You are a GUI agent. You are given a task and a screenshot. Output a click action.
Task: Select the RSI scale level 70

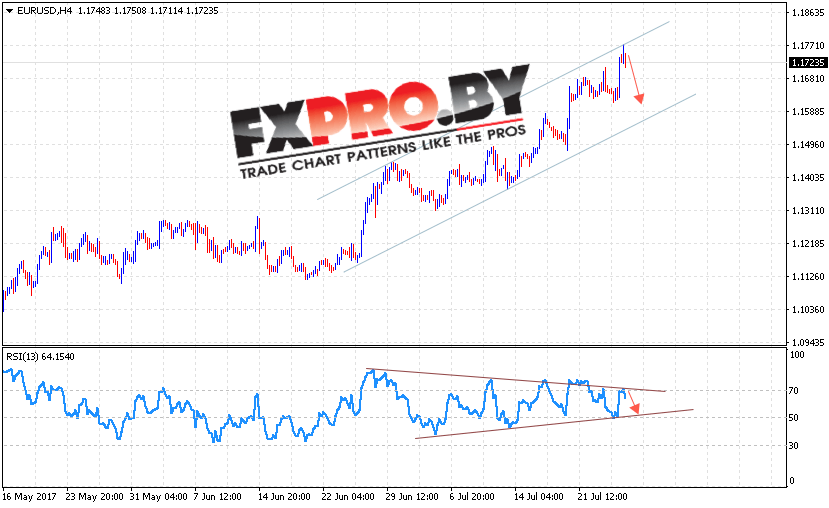tap(794, 391)
